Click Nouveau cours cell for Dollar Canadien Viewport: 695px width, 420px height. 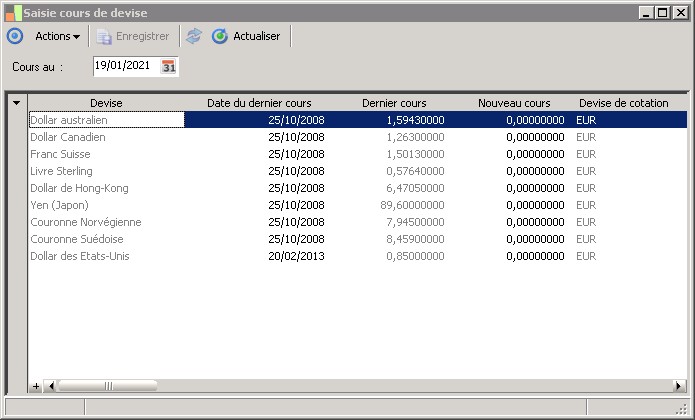pyautogui.click(x=535, y=137)
